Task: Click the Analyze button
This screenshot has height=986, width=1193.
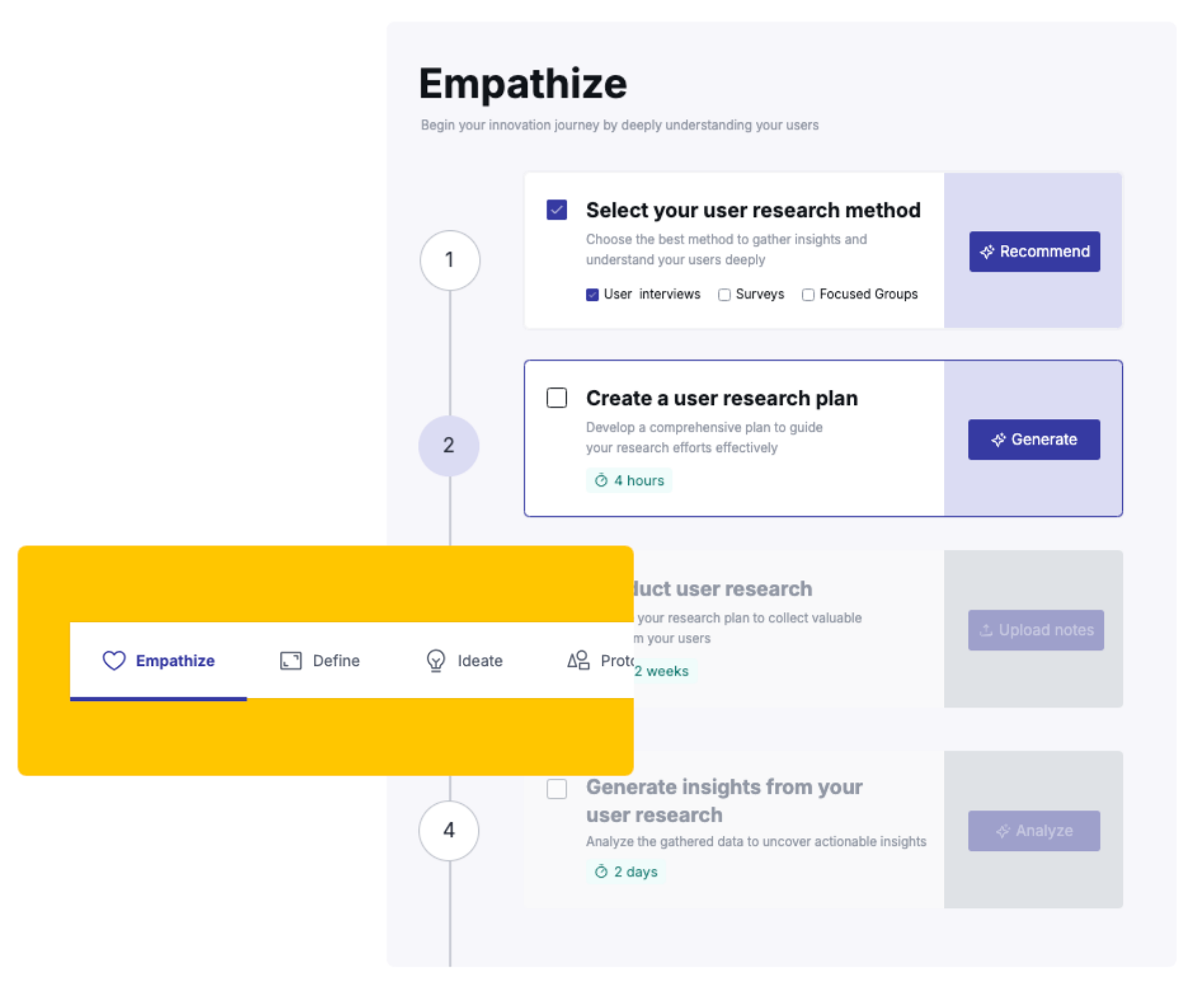Action: [1034, 831]
